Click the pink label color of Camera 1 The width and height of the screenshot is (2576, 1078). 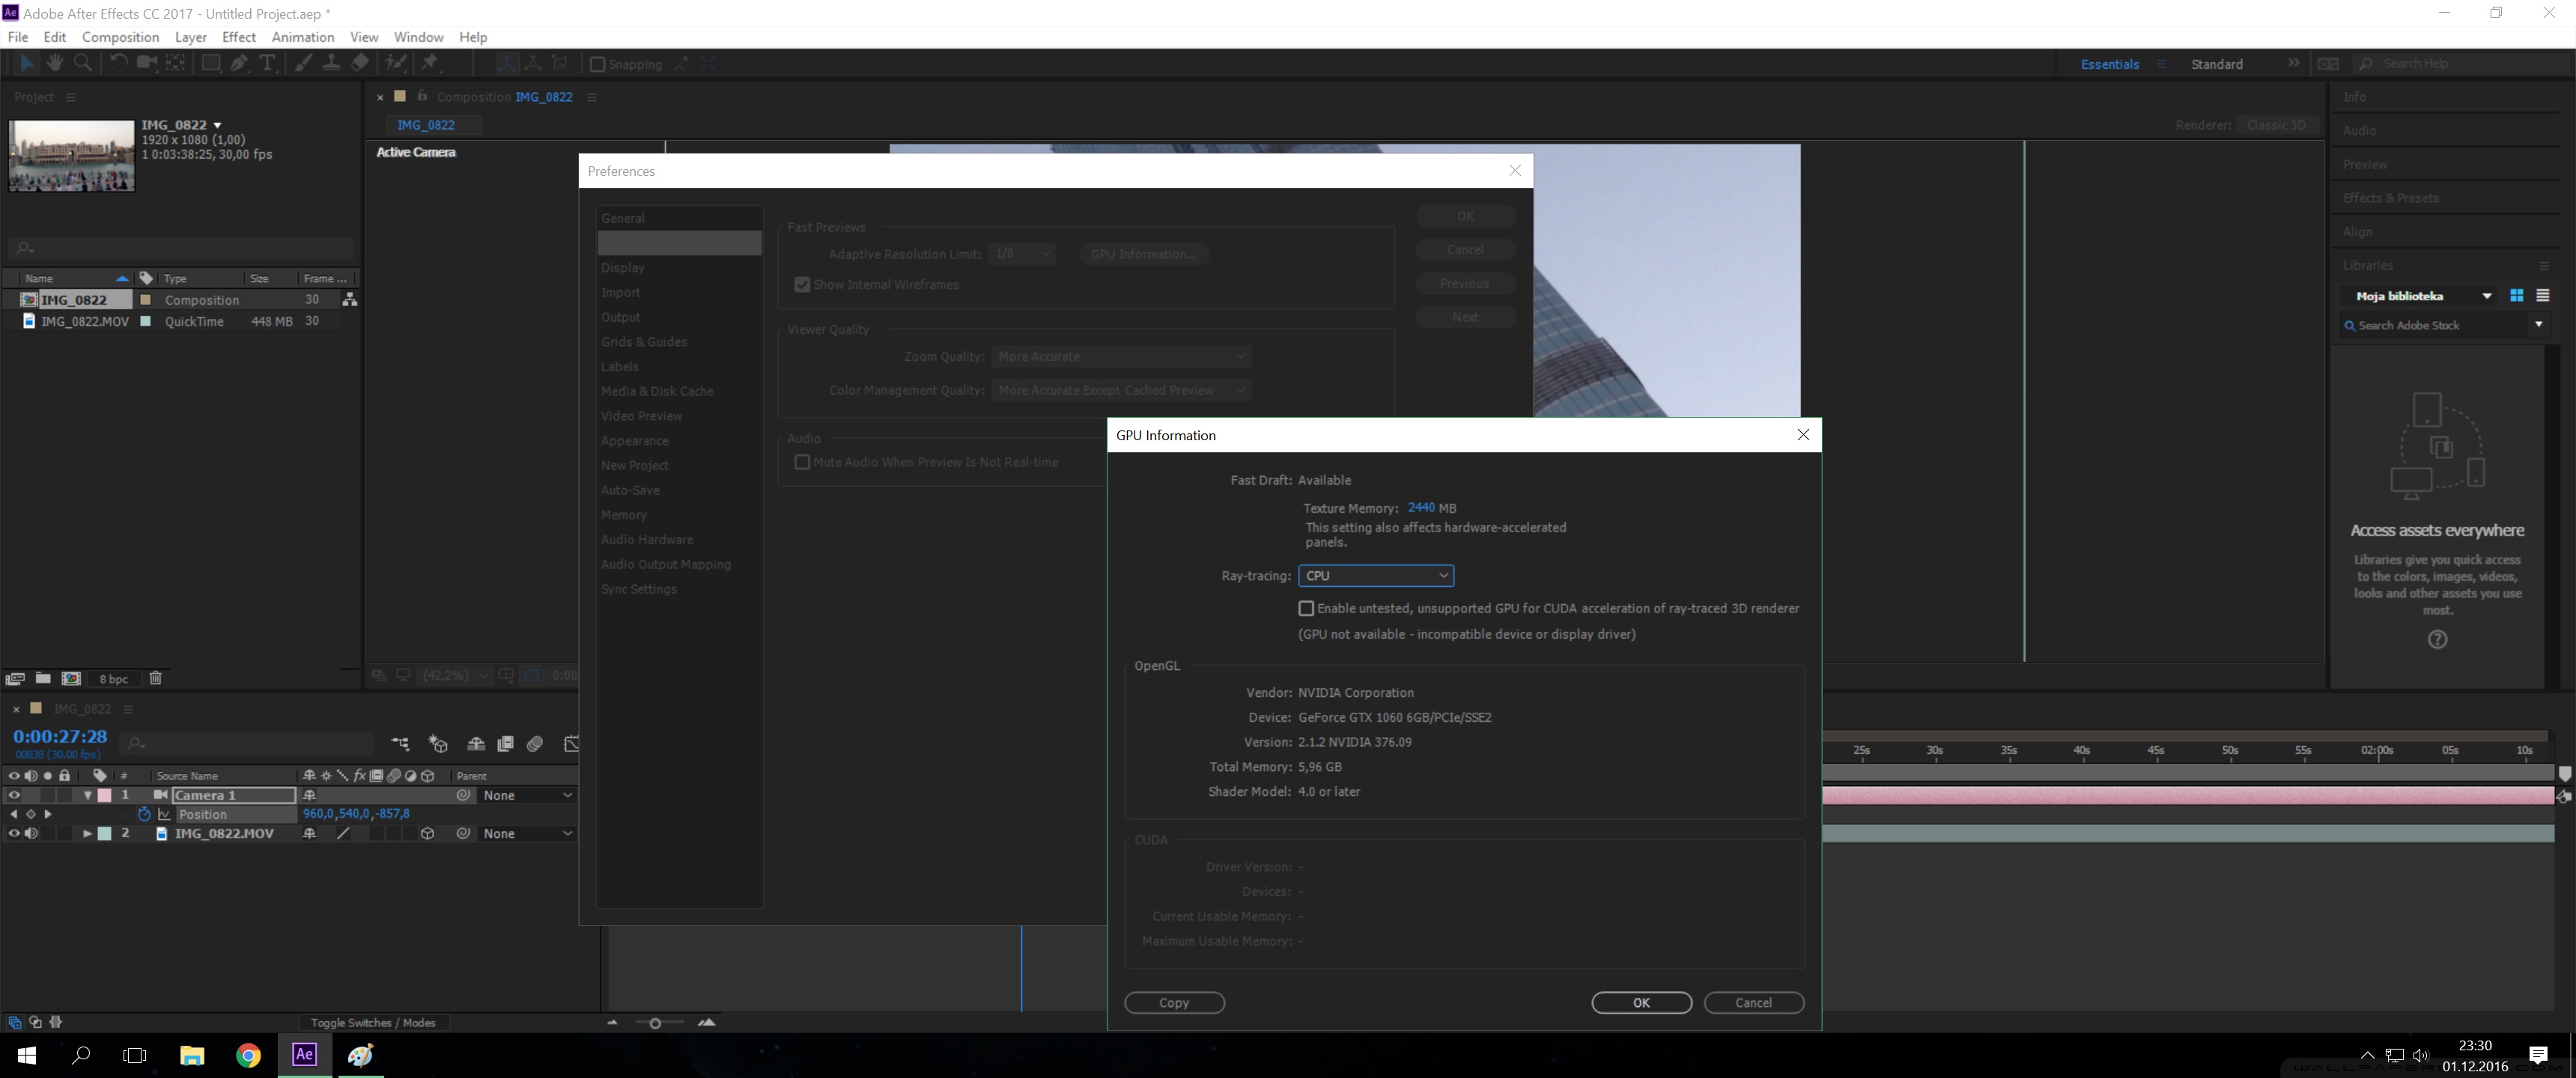(x=104, y=795)
